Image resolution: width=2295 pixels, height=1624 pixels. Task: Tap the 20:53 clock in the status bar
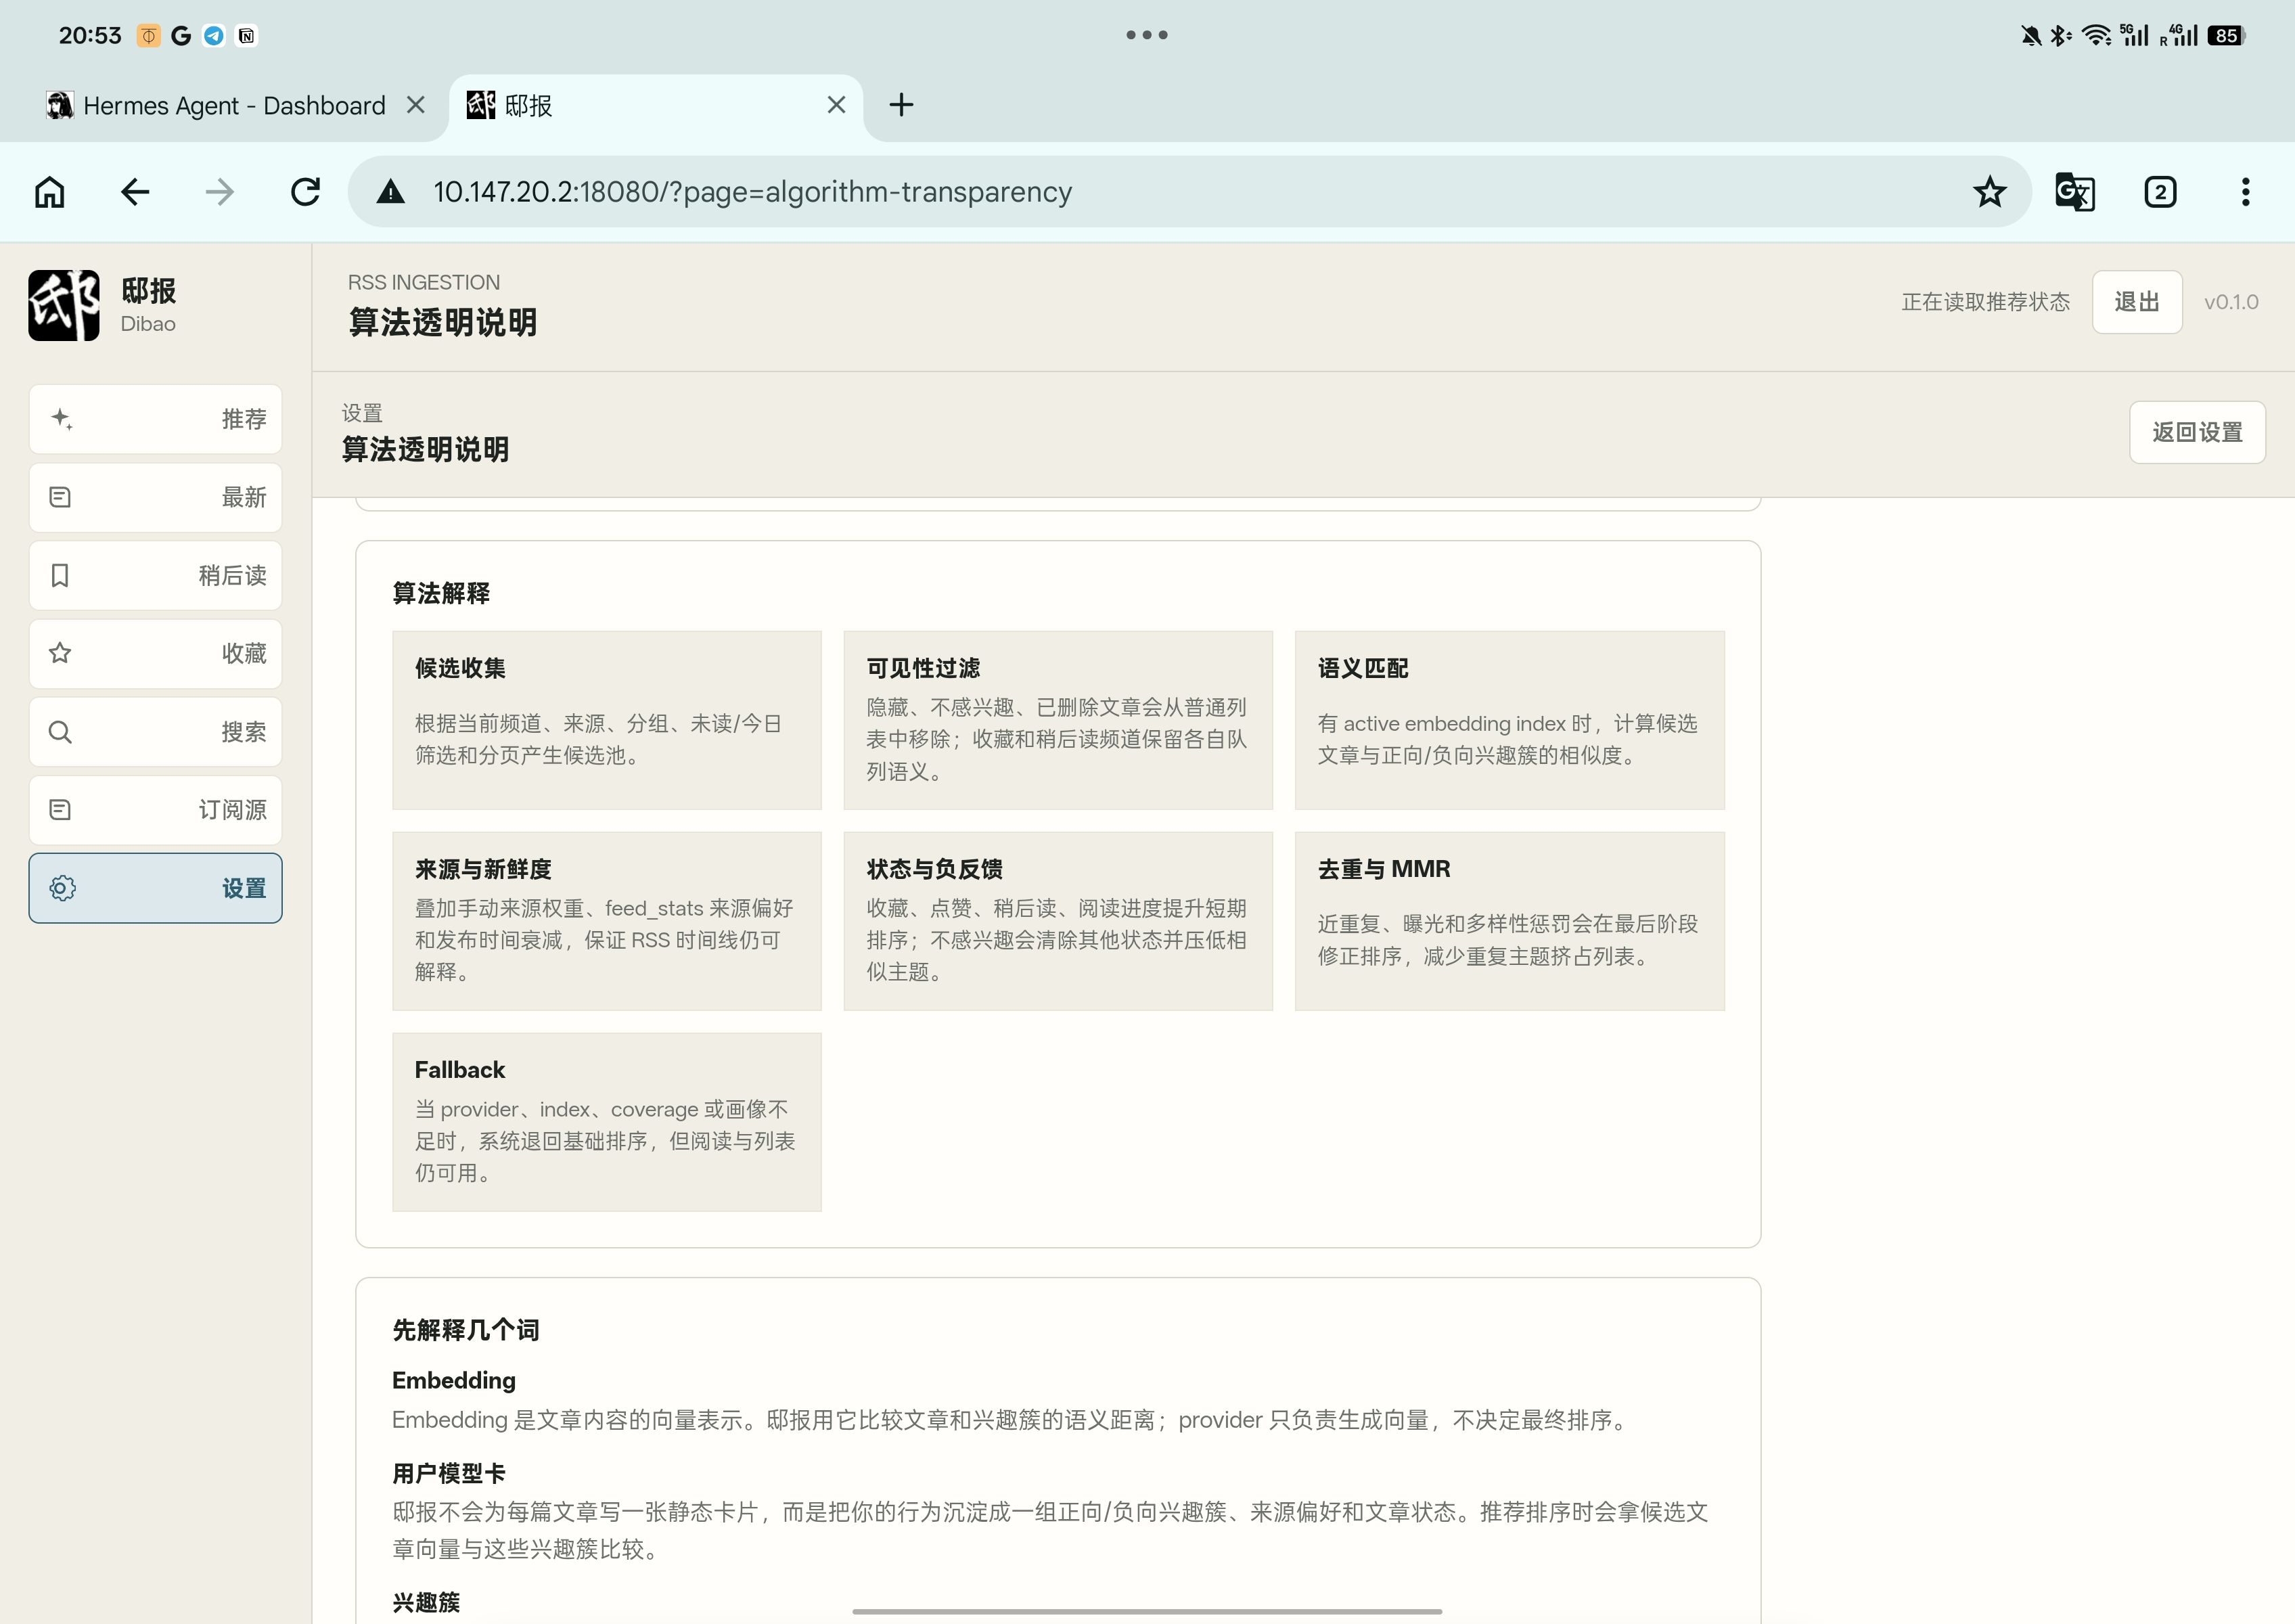[90, 36]
